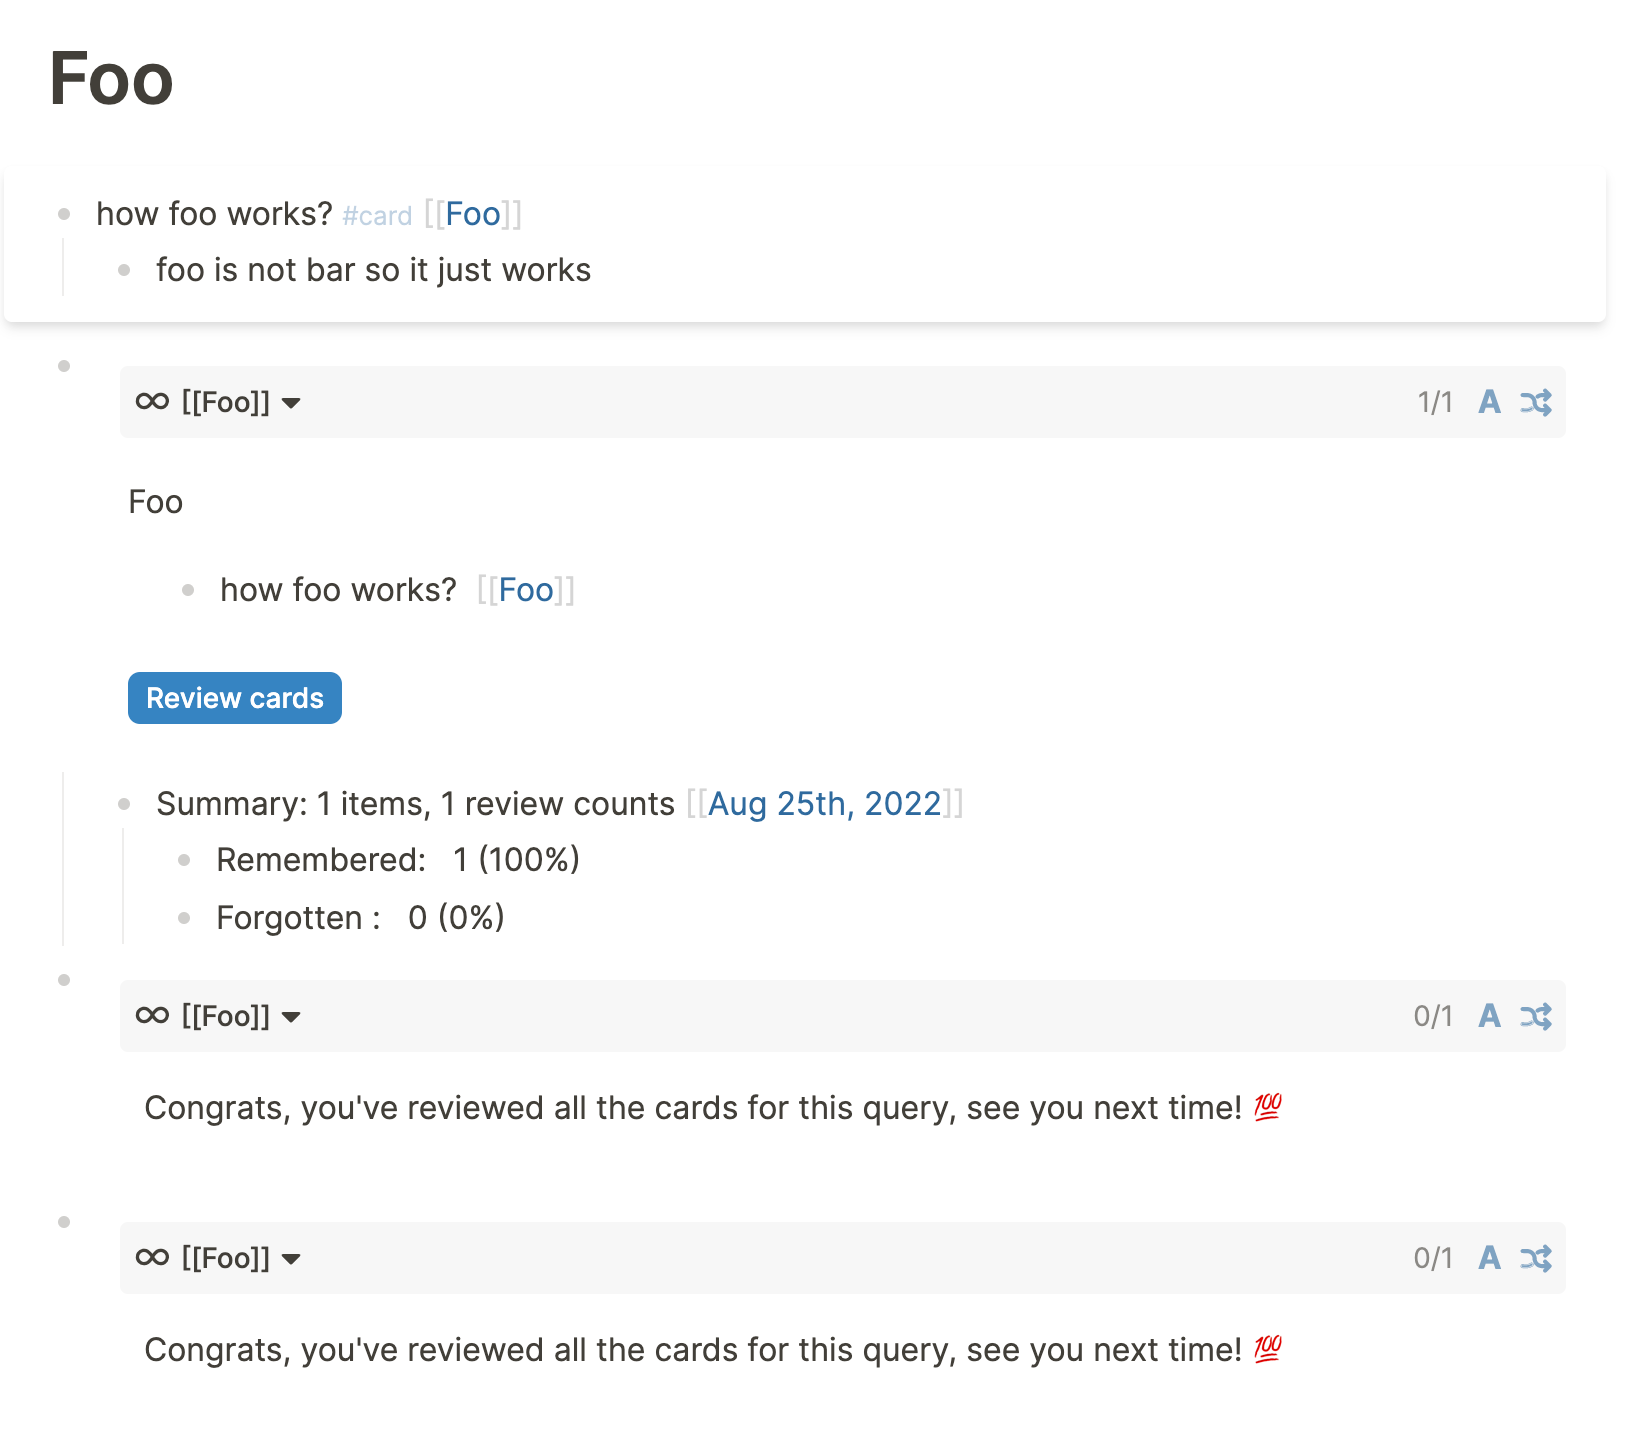This screenshot has height=1436, width=1636.
Task: Click the infinity icon on the first card header
Action: pyautogui.click(x=150, y=402)
